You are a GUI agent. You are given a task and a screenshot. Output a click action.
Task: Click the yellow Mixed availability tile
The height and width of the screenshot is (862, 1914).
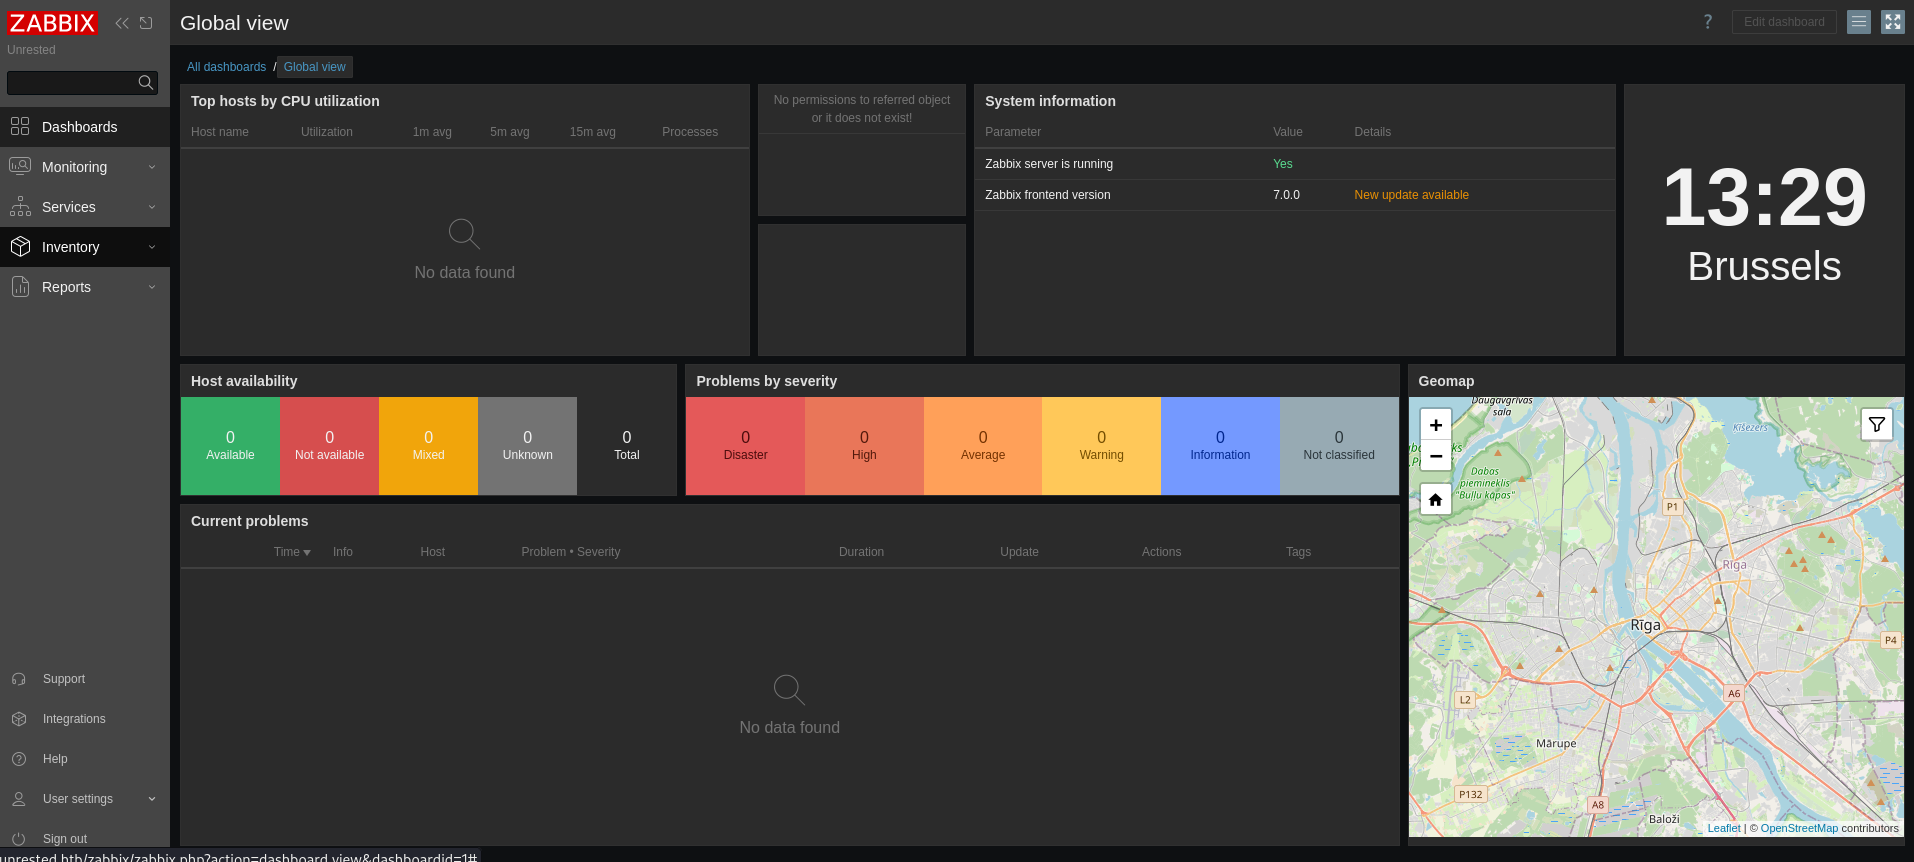428,446
